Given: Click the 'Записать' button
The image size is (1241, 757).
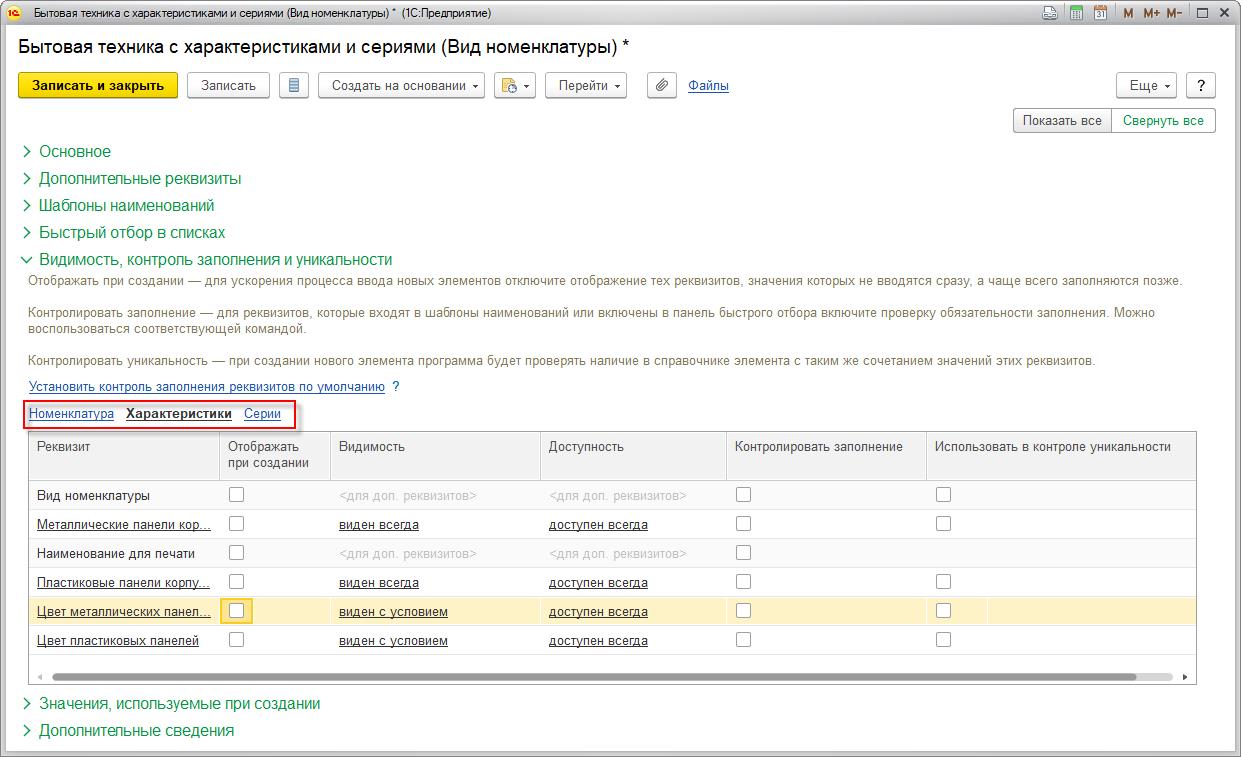Looking at the screenshot, I should (x=228, y=86).
